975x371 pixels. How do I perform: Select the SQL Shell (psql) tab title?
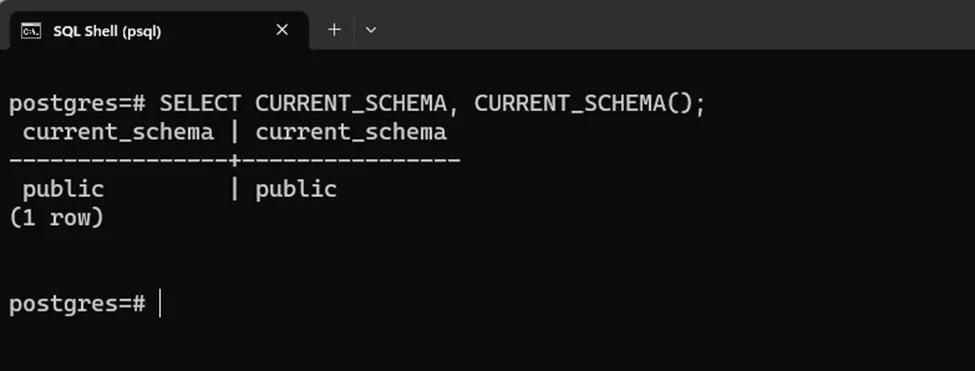pyautogui.click(x=107, y=31)
